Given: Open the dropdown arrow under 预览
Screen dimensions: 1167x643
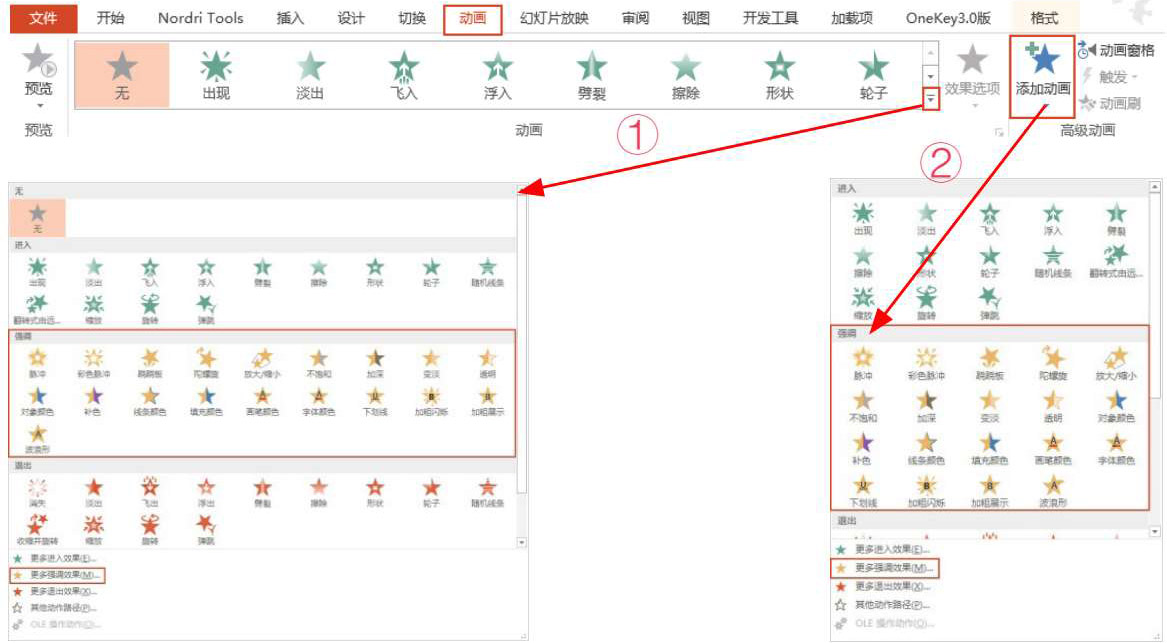Looking at the screenshot, I should click(39, 106).
